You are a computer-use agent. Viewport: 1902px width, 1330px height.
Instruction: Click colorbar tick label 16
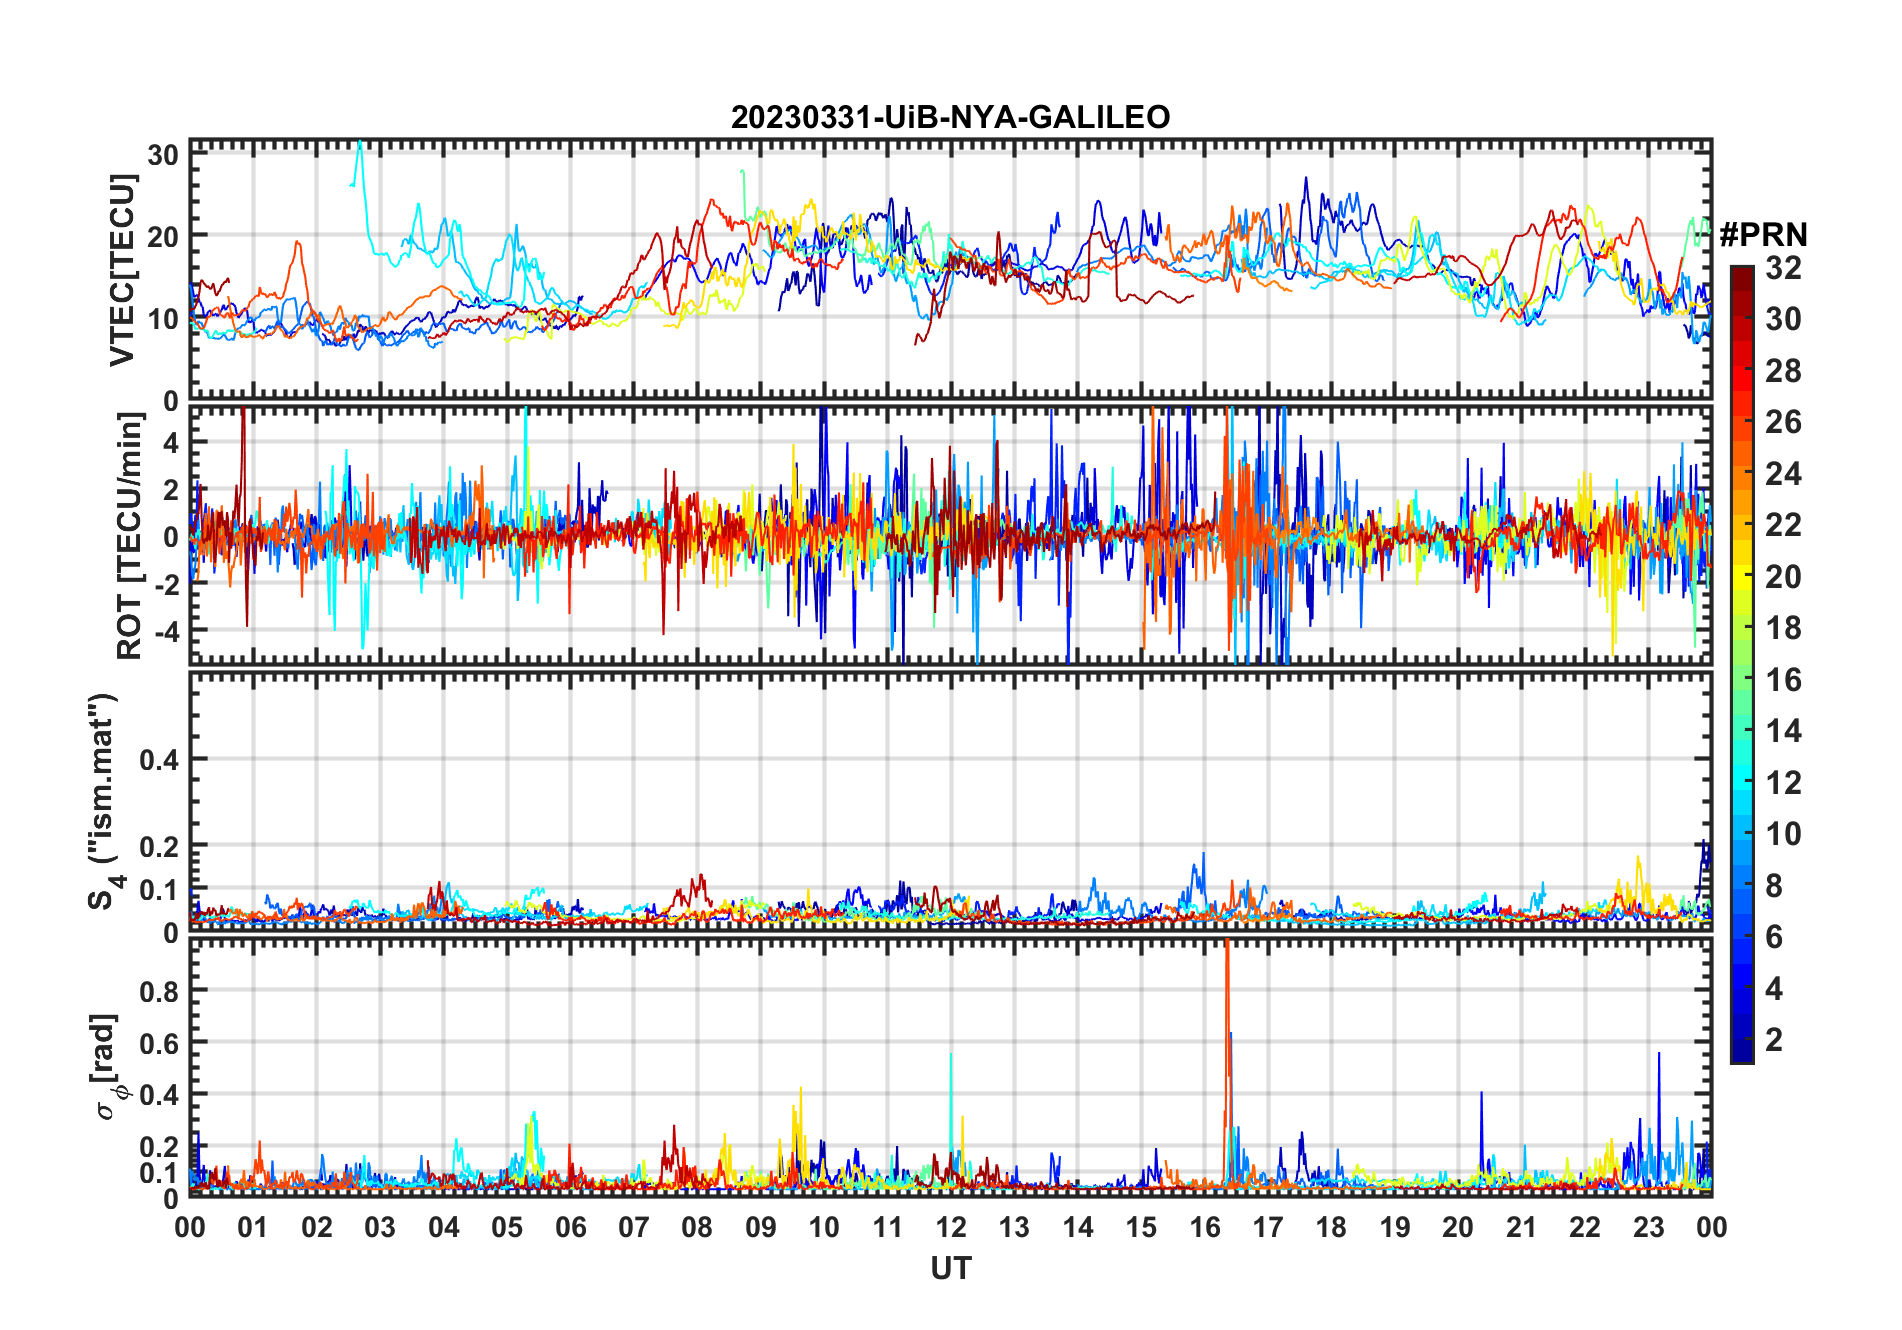point(1783,680)
